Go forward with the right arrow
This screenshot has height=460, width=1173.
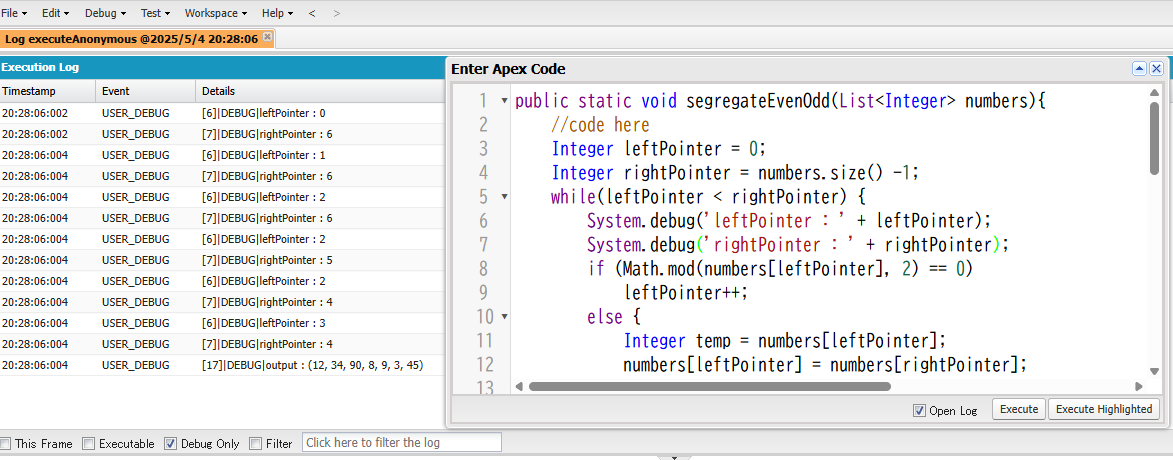(x=337, y=13)
